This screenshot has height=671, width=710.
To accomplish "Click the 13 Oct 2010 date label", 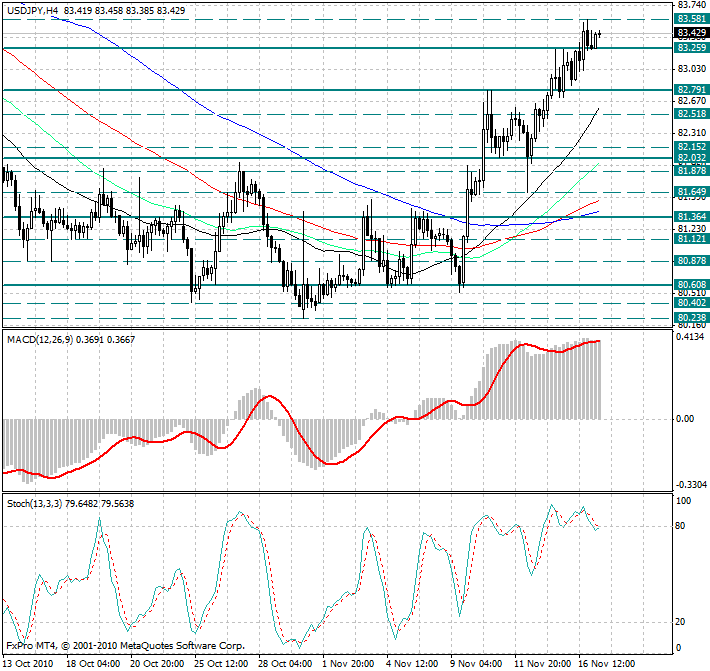I will click(28, 664).
